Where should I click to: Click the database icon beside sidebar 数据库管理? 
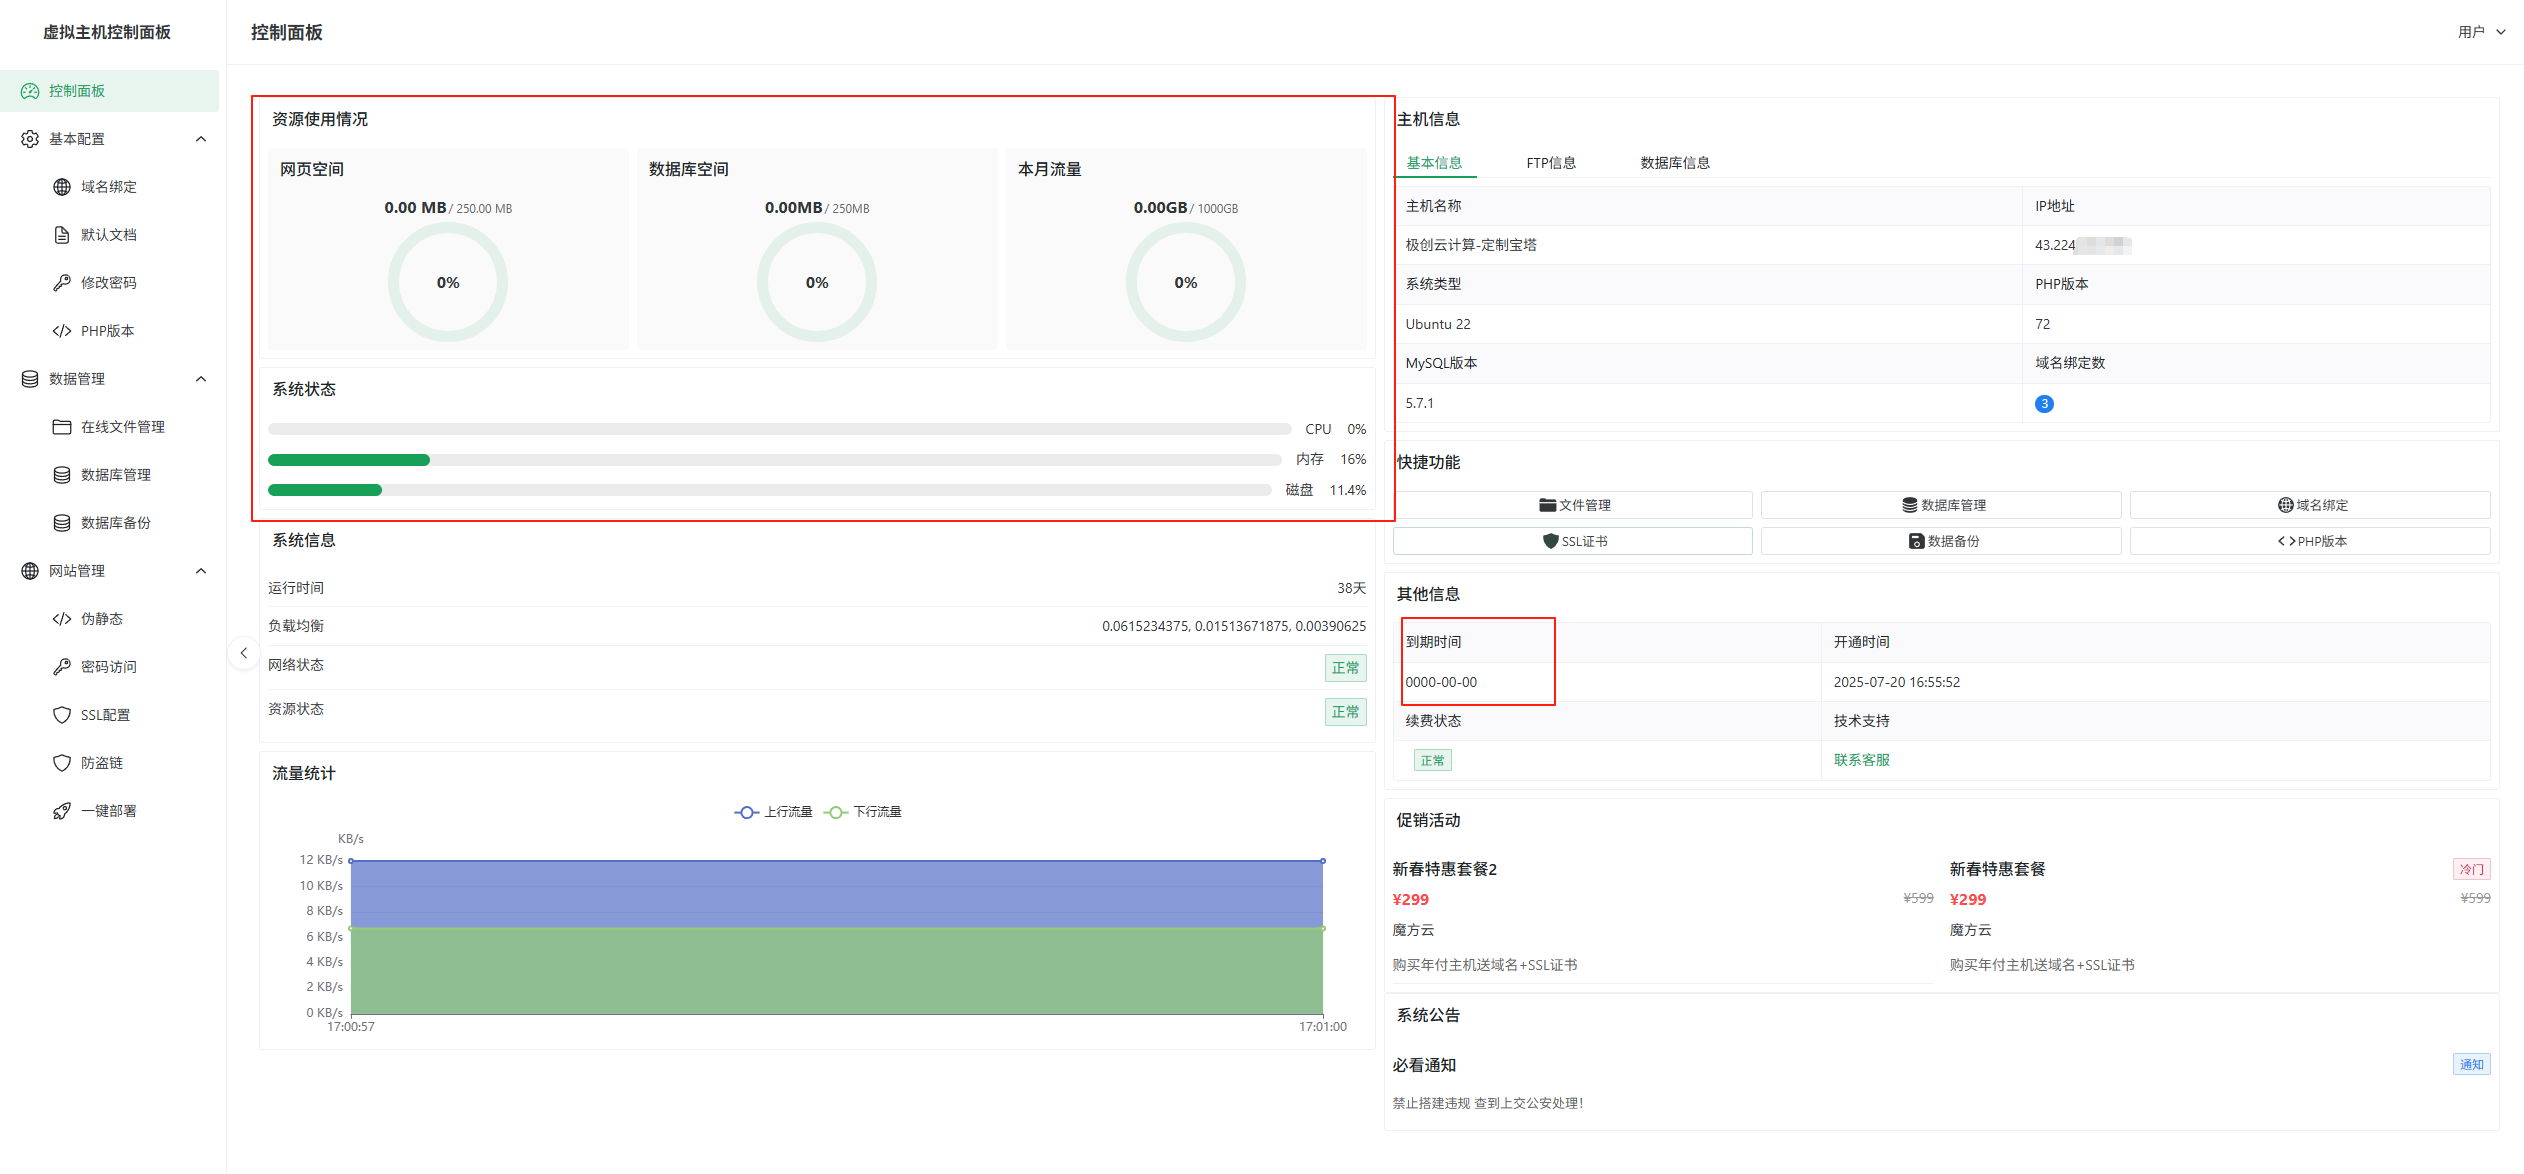pos(62,475)
